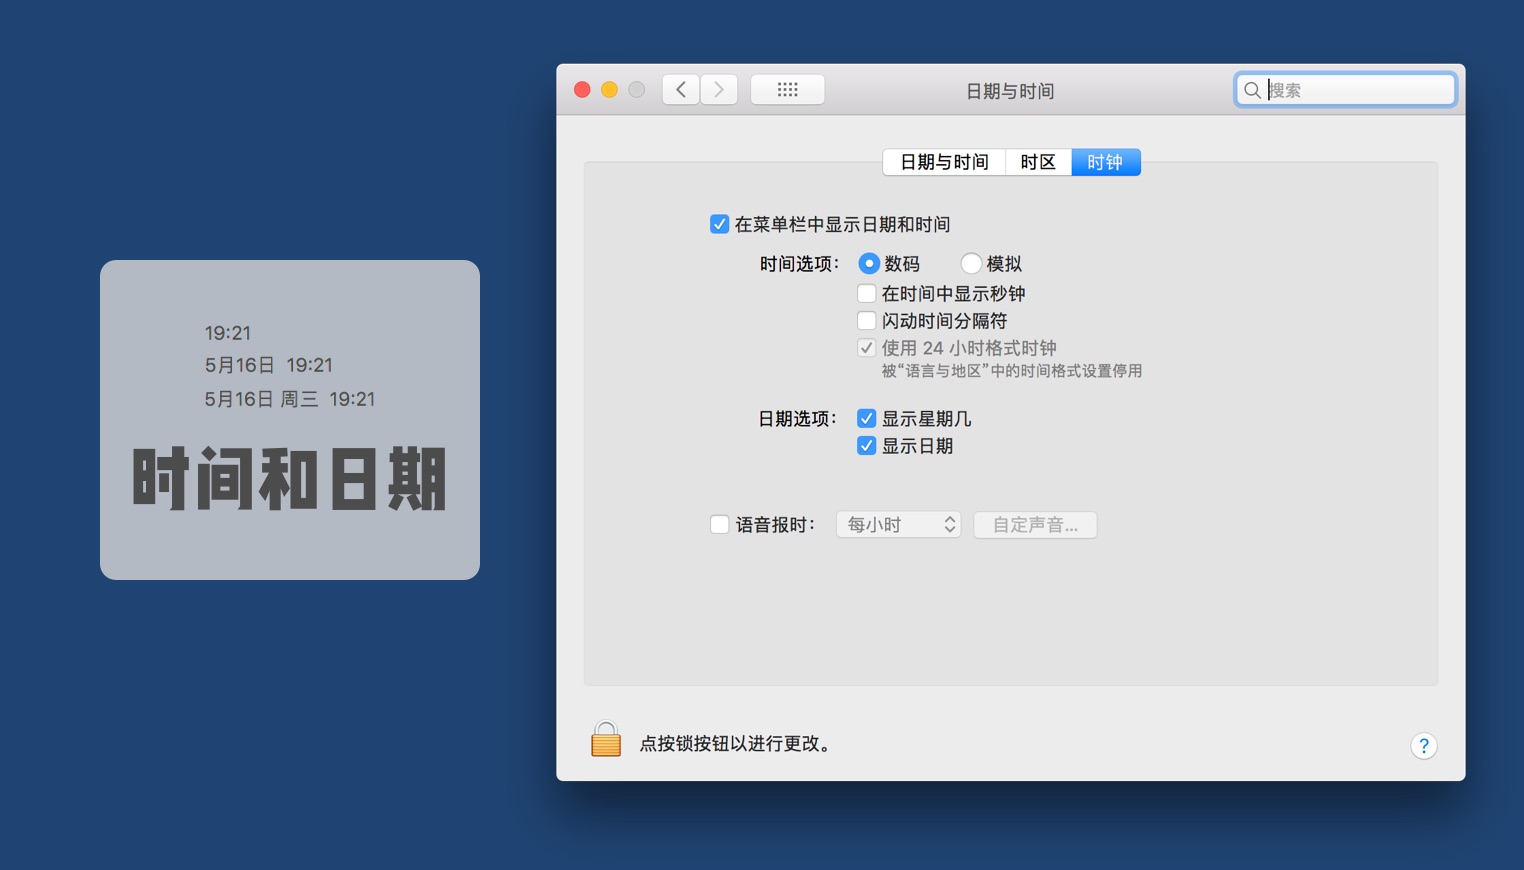The image size is (1524, 870).
Task: Uncheck 显示星期几 option
Action: tap(867, 419)
